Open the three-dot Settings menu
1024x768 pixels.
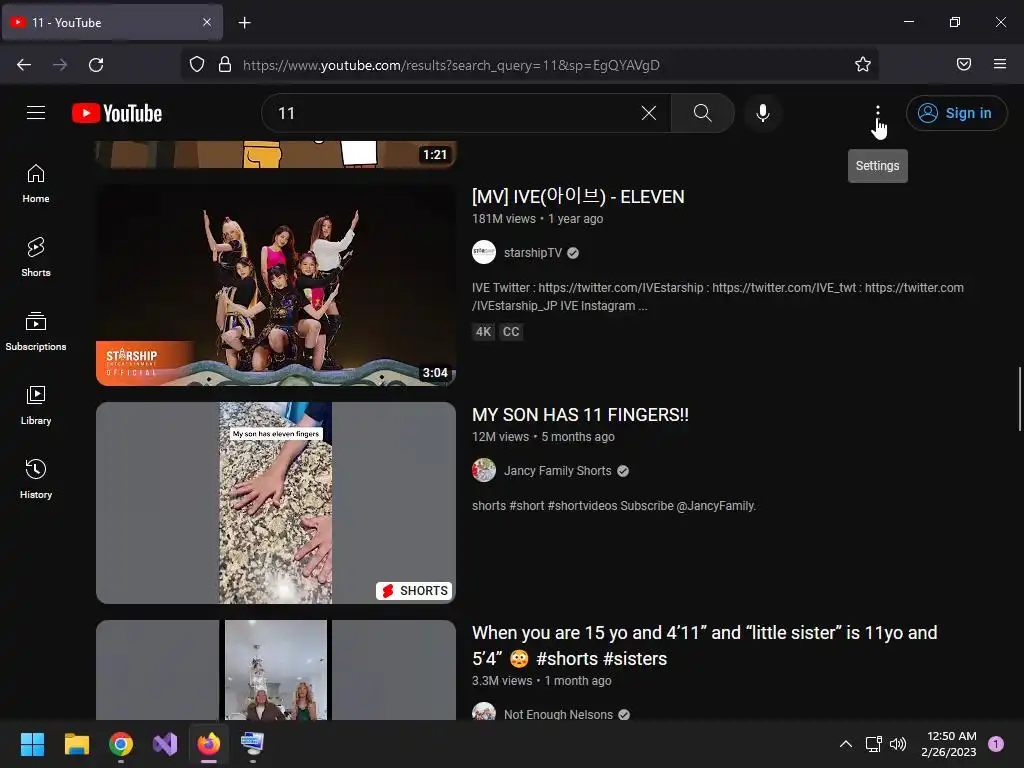pos(878,113)
